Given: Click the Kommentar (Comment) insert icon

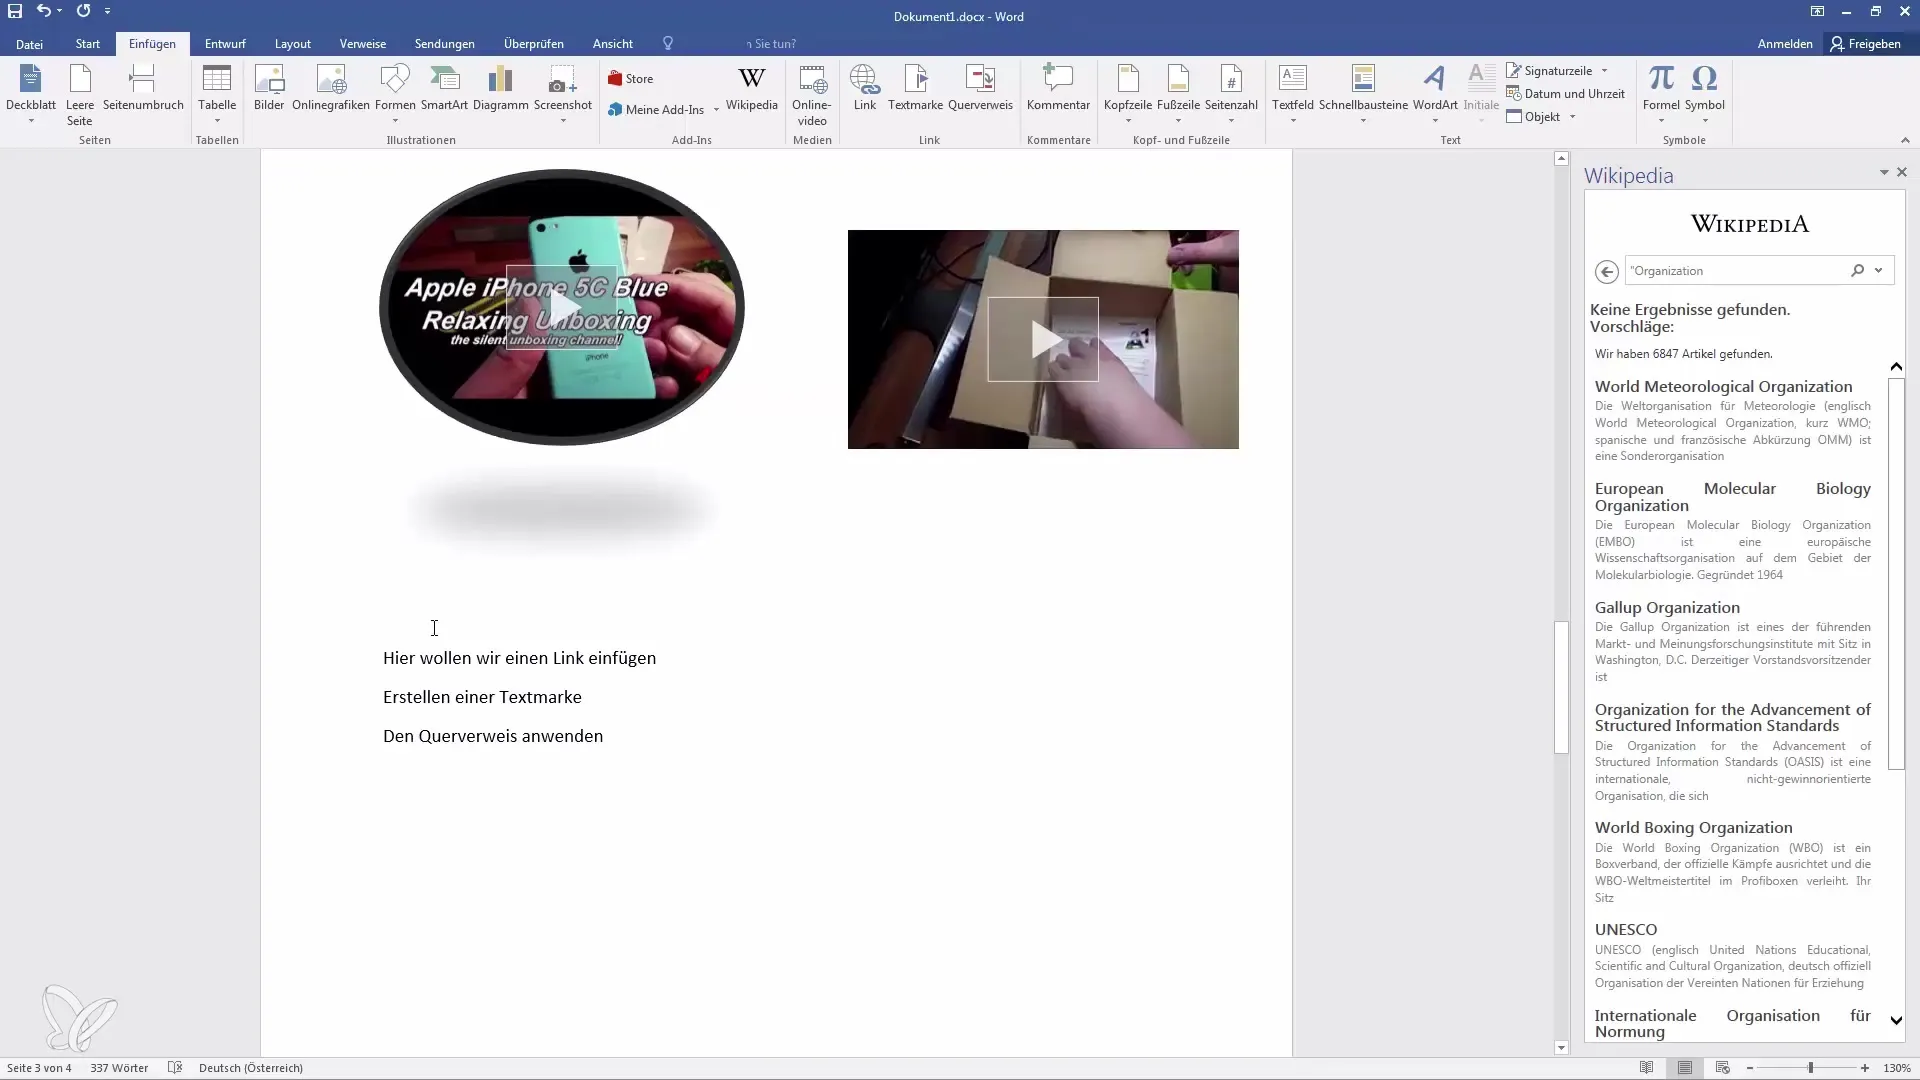Looking at the screenshot, I should [1058, 86].
